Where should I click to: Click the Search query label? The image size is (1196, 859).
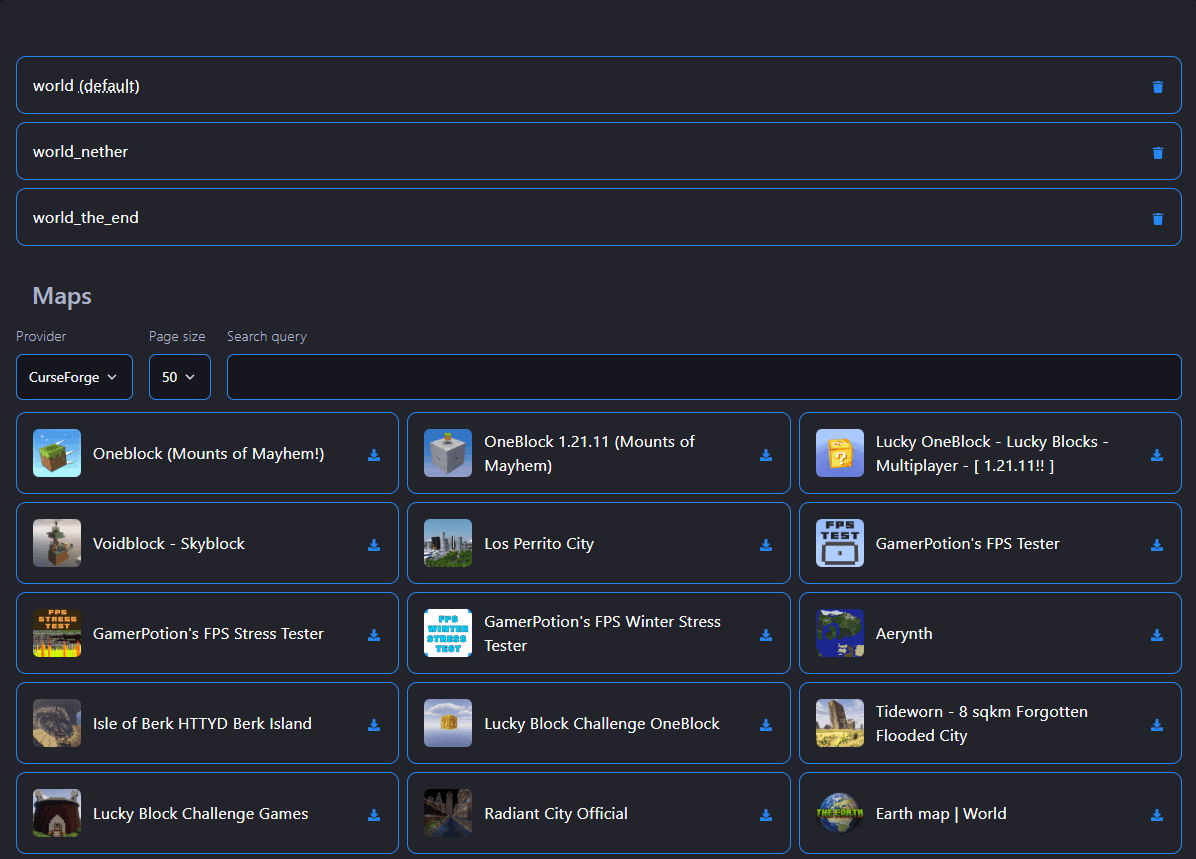tap(267, 336)
